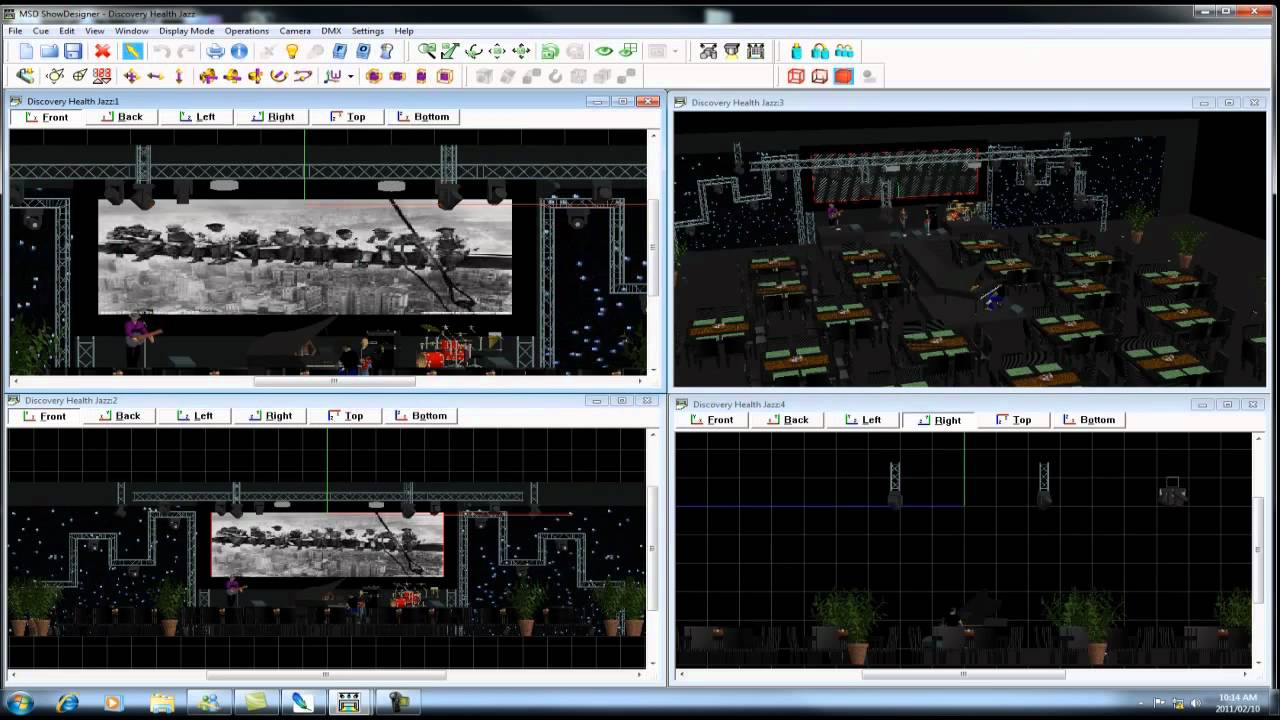Click the film clapper taskbar icon
Screen dimensions: 1280x720
click(349, 702)
